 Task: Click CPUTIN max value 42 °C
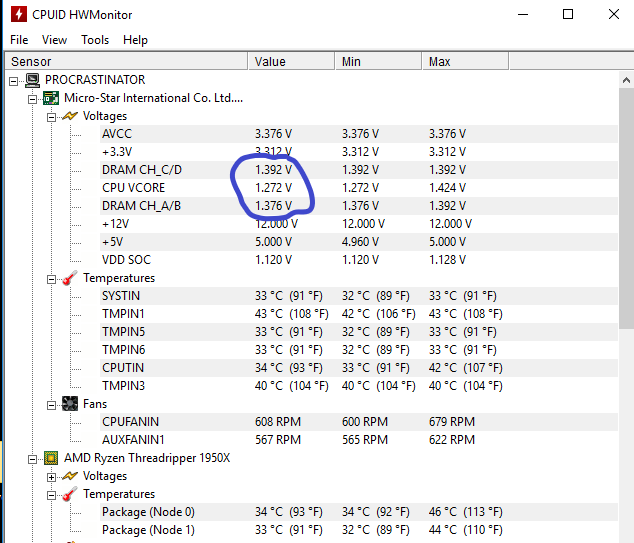[x=465, y=368]
